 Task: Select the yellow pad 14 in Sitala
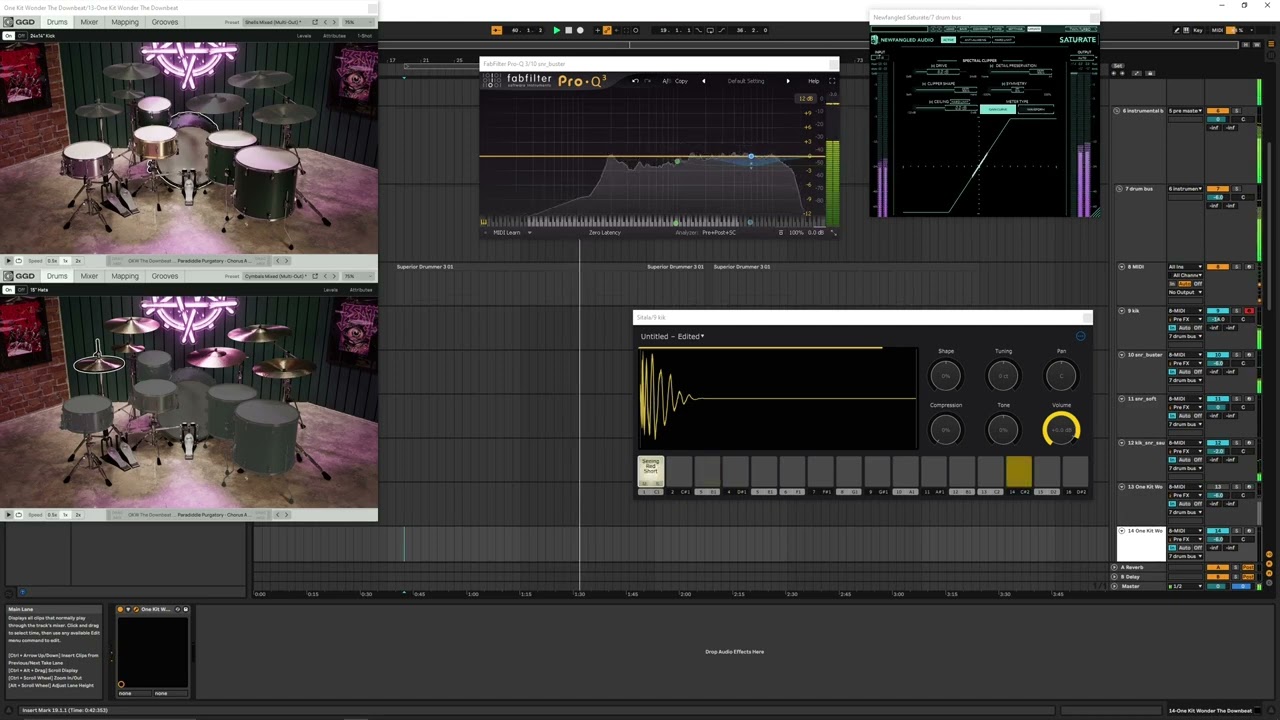point(1019,472)
